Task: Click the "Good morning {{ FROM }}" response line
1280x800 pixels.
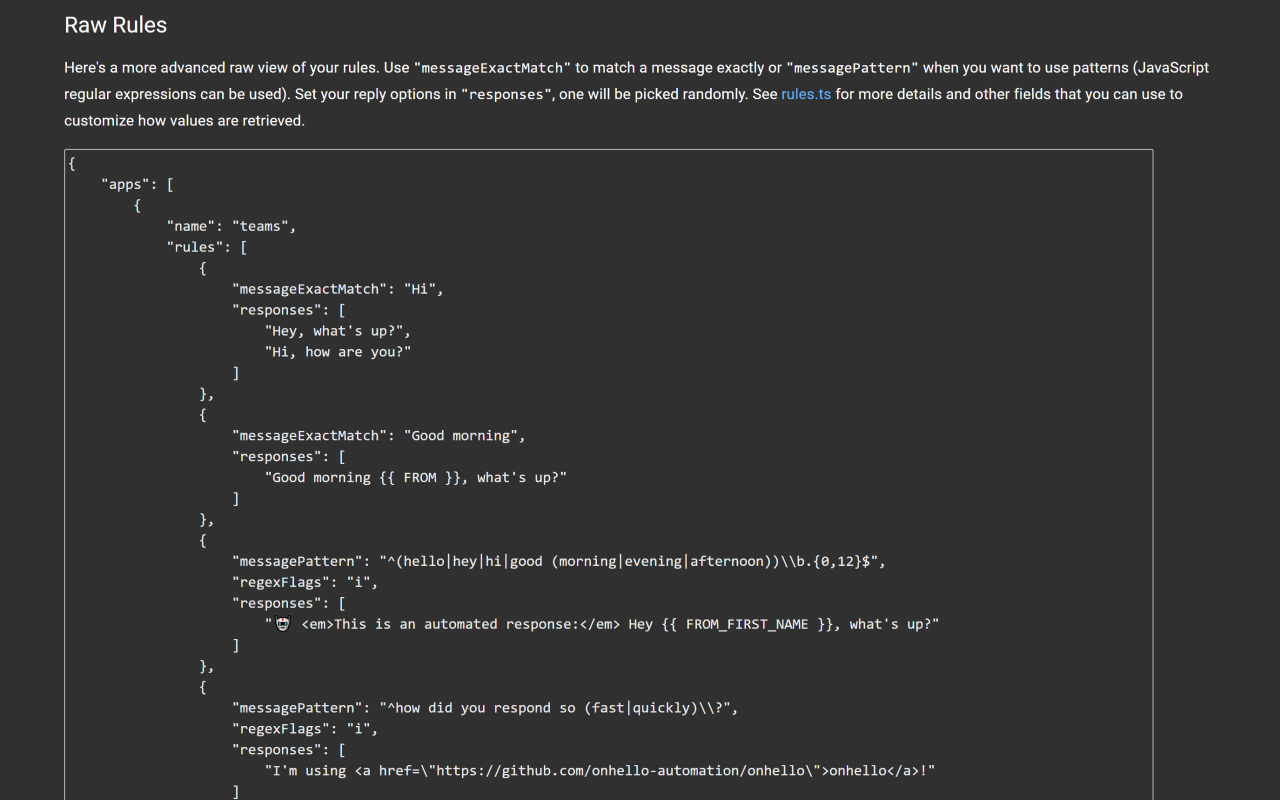Action: tap(416, 478)
